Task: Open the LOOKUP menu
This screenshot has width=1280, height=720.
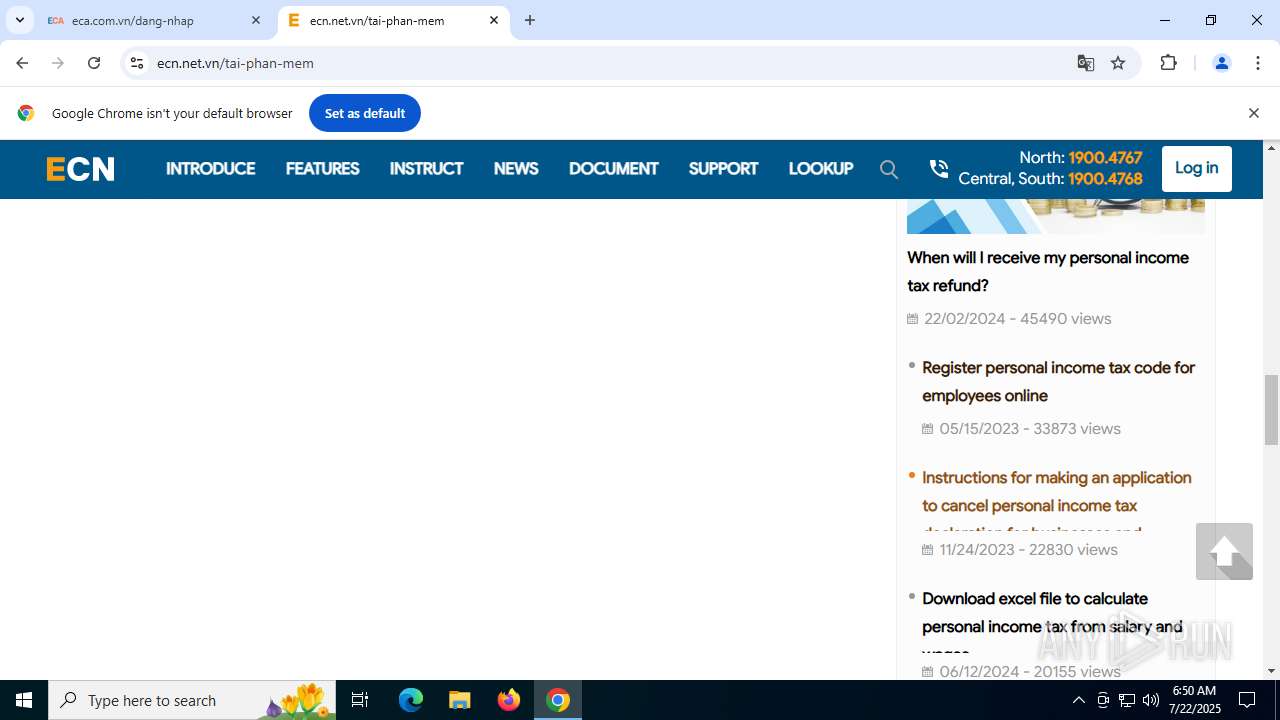Action: pos(820,169)
